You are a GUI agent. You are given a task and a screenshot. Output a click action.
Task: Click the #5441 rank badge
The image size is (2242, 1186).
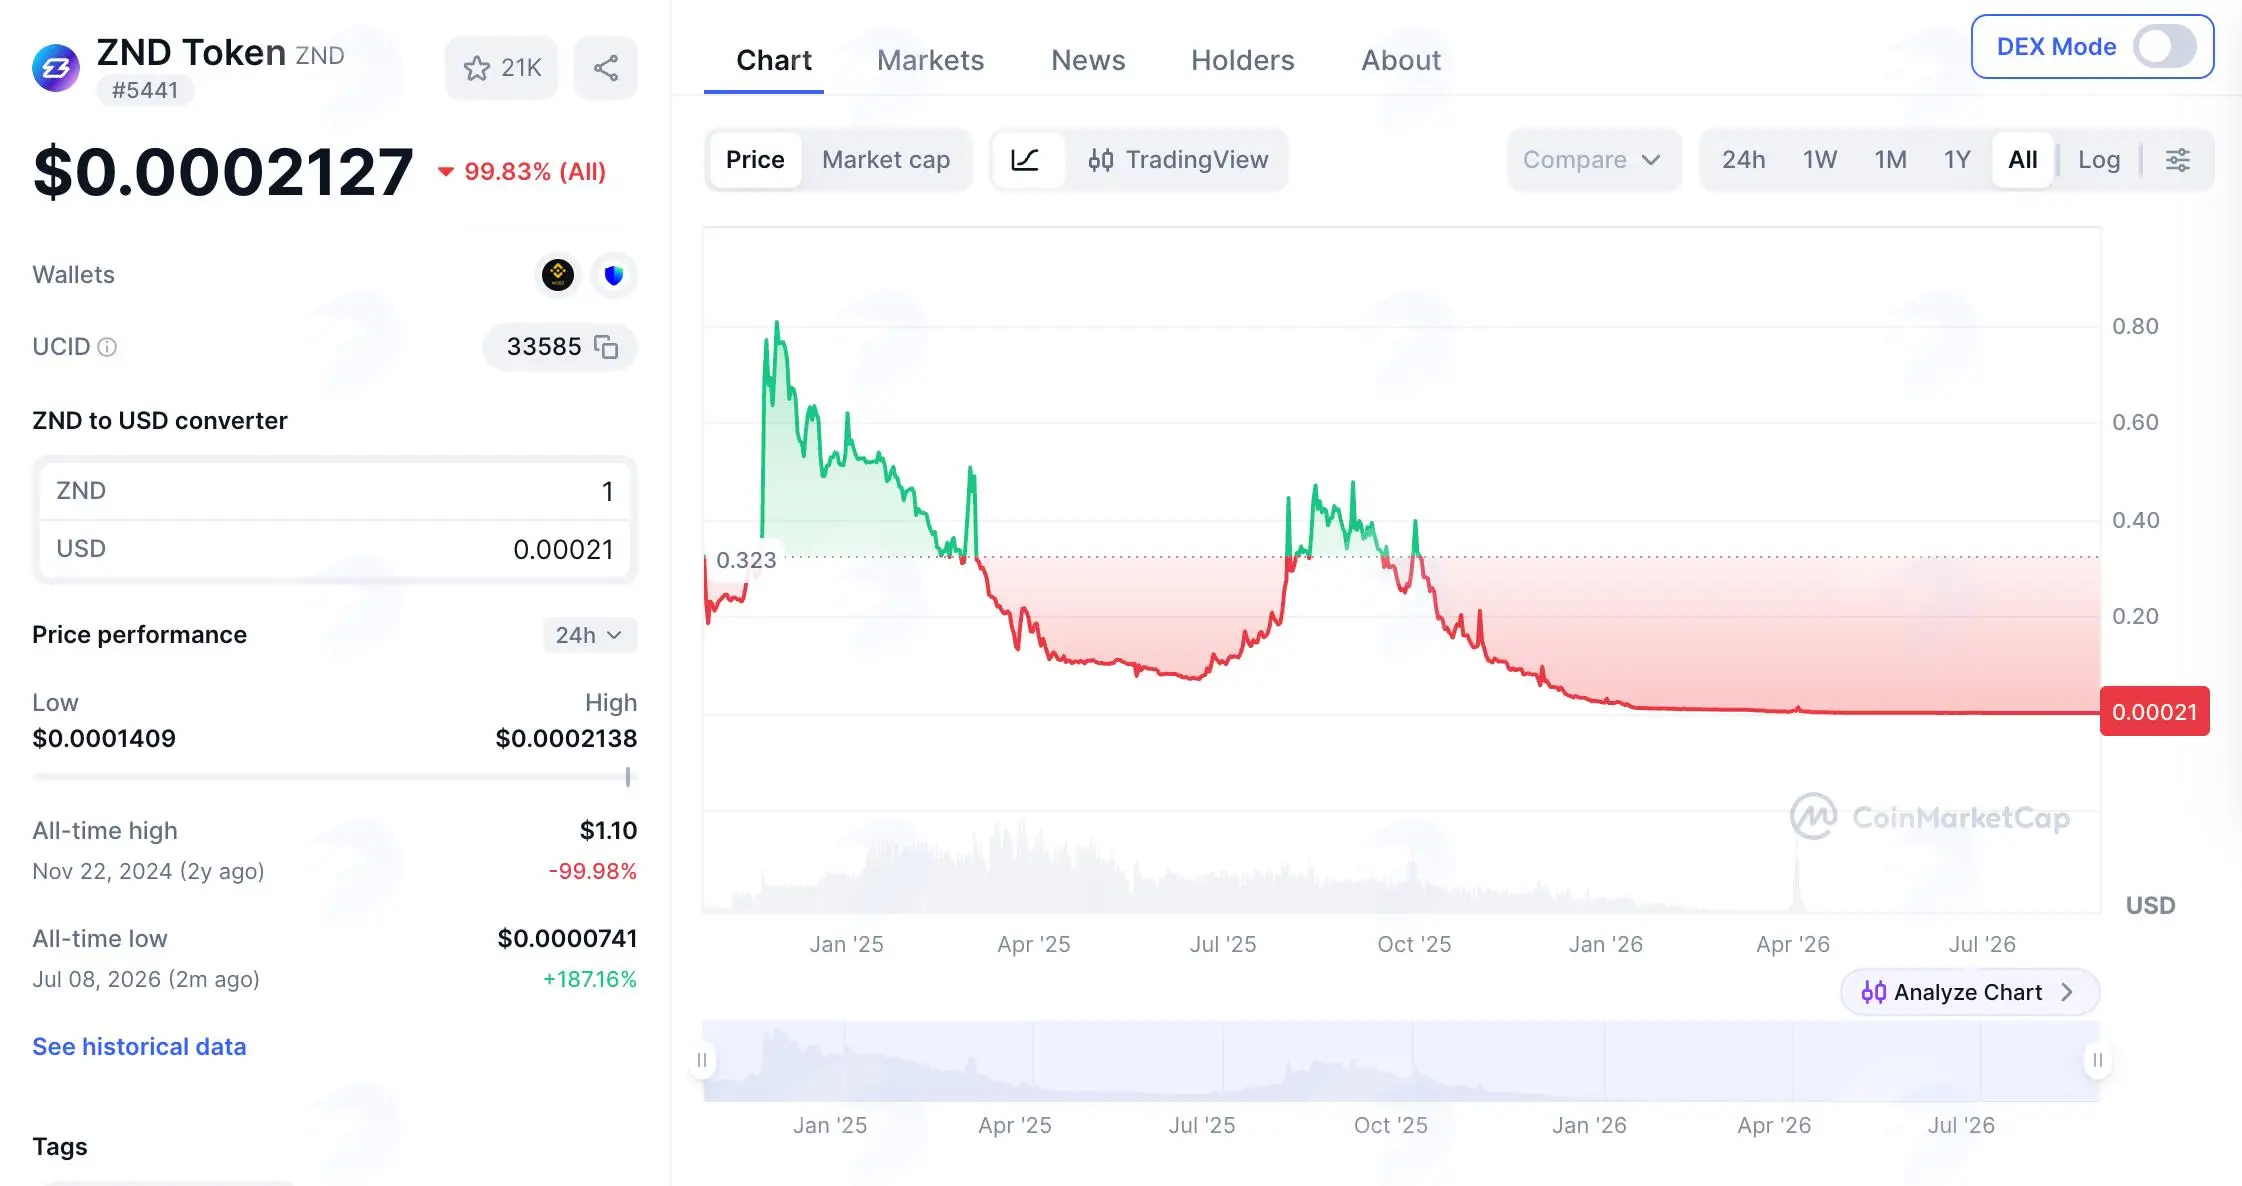tap(145, 90)
